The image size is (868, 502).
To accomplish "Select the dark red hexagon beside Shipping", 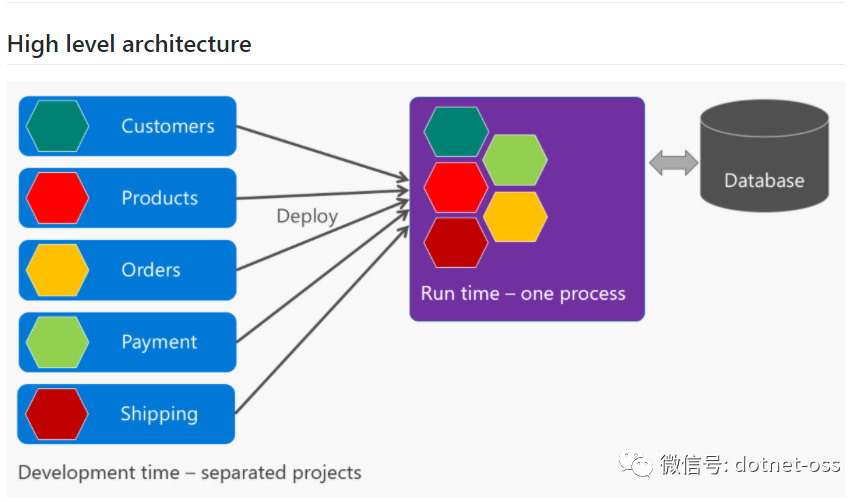I will tap(56, 414).
